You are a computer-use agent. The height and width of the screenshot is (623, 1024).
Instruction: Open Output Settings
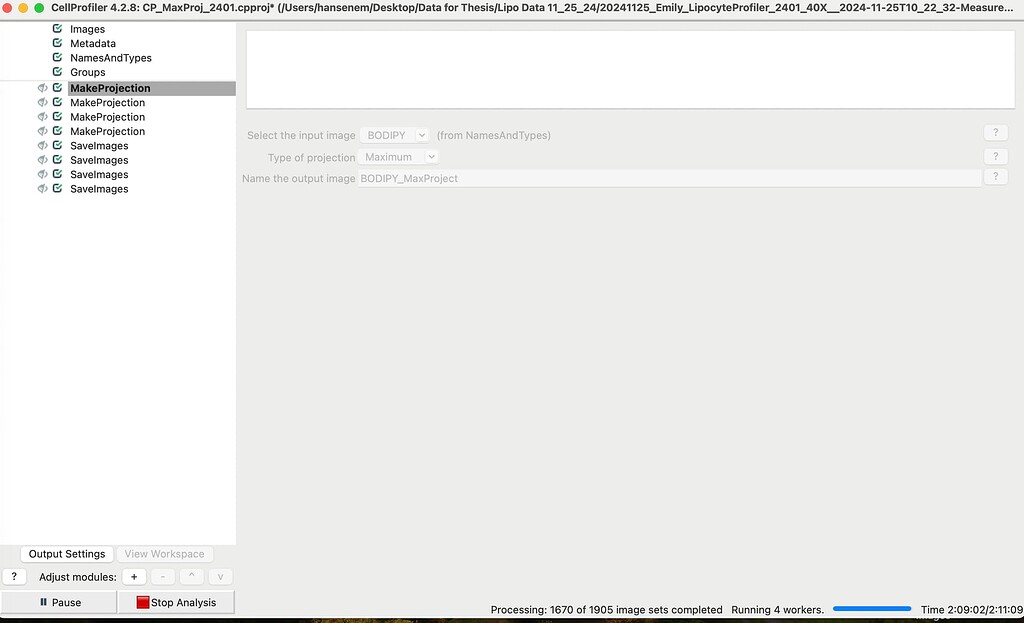[66, 553]
